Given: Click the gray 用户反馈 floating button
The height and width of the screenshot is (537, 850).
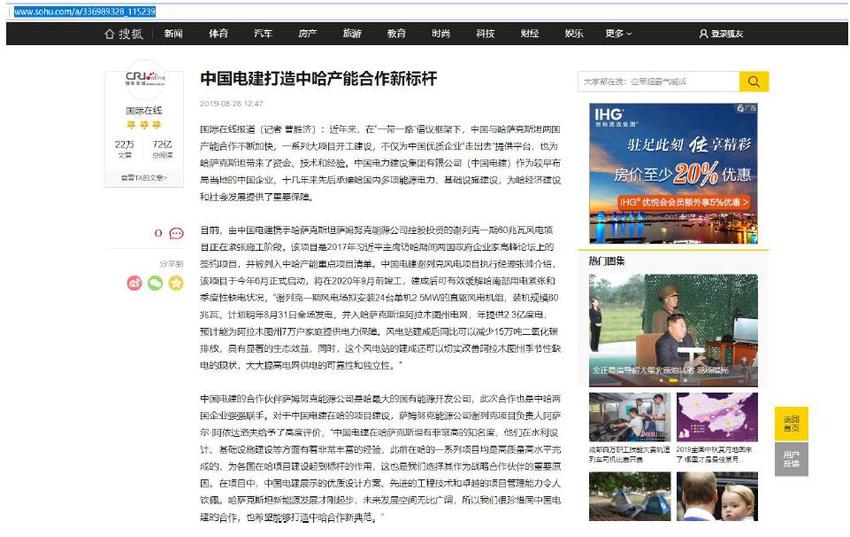Looking at the screenshot, I should coord(791,460).
